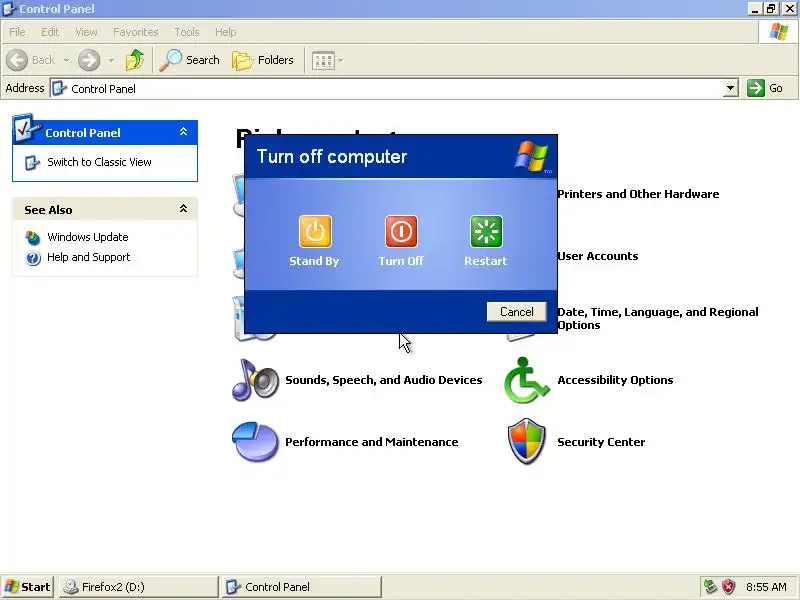Open the Tools menu
Image resolution: width=800 pixels, height=600 pixels.
(187, 32)
